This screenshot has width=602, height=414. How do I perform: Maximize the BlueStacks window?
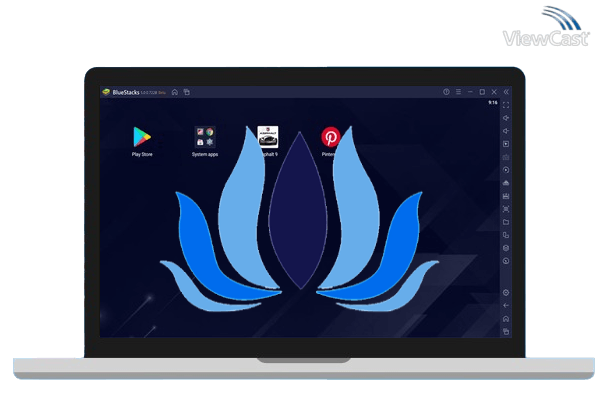(482, 92)
